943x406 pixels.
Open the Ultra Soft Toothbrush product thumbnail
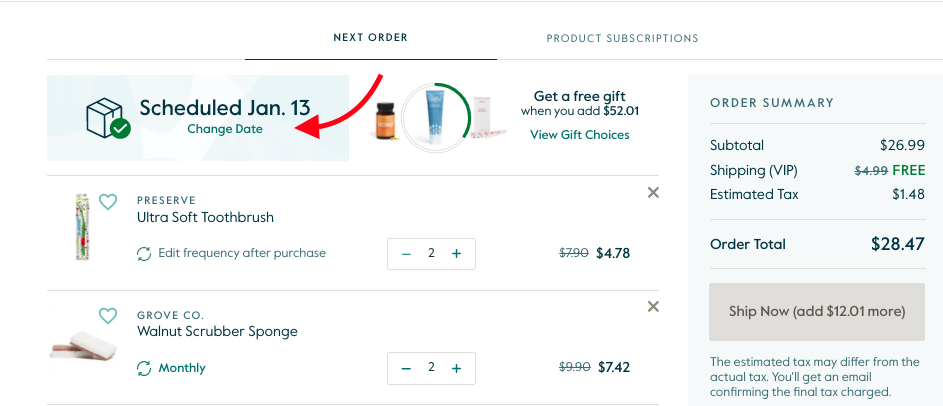82,227
